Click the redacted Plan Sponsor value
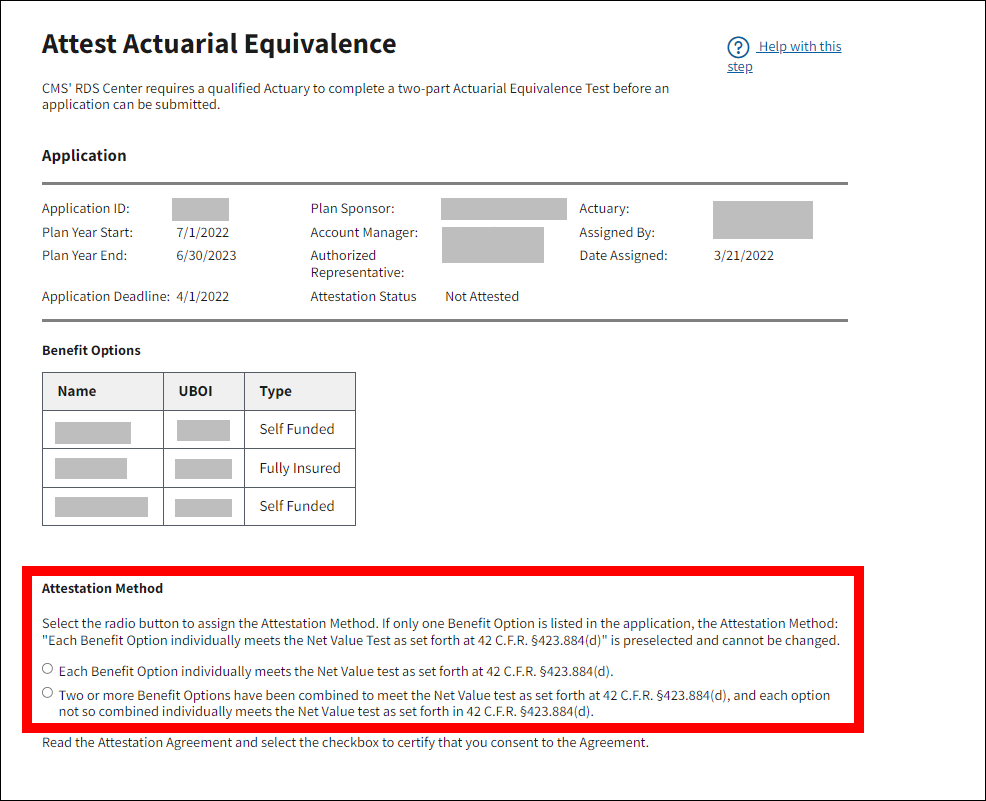This screenshot has height=801, width=986. 503,209
